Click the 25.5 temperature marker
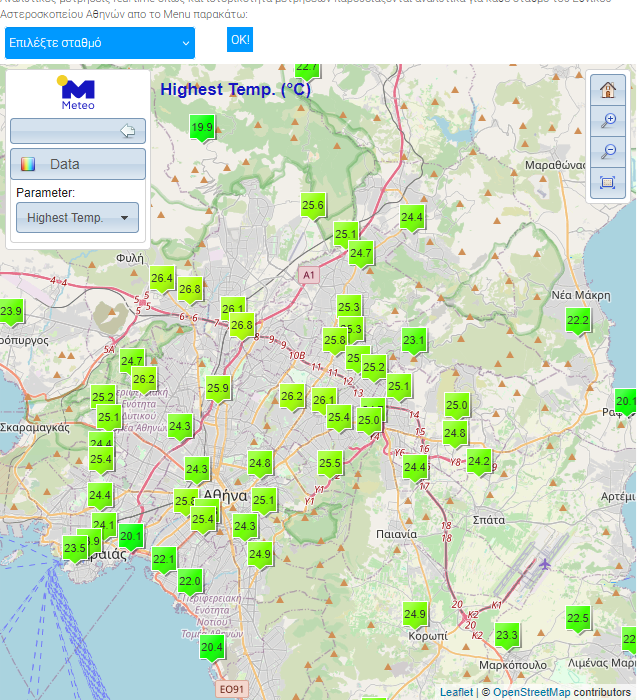 point(330,464)
